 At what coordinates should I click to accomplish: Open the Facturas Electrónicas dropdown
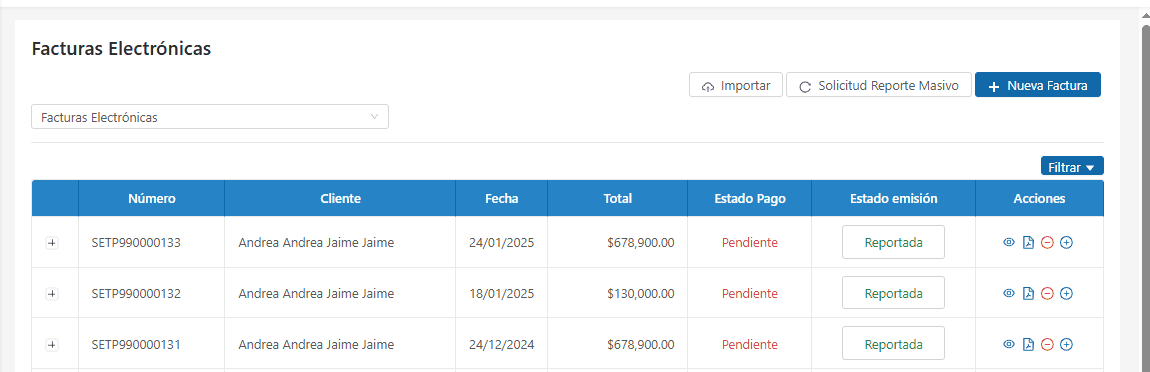pos(210,117)
